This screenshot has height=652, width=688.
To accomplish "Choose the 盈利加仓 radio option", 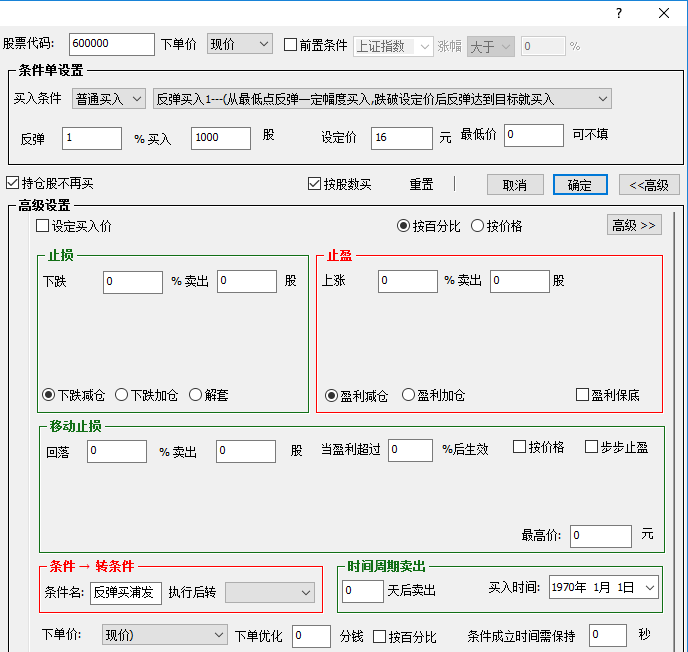I will tap(408, 395).
